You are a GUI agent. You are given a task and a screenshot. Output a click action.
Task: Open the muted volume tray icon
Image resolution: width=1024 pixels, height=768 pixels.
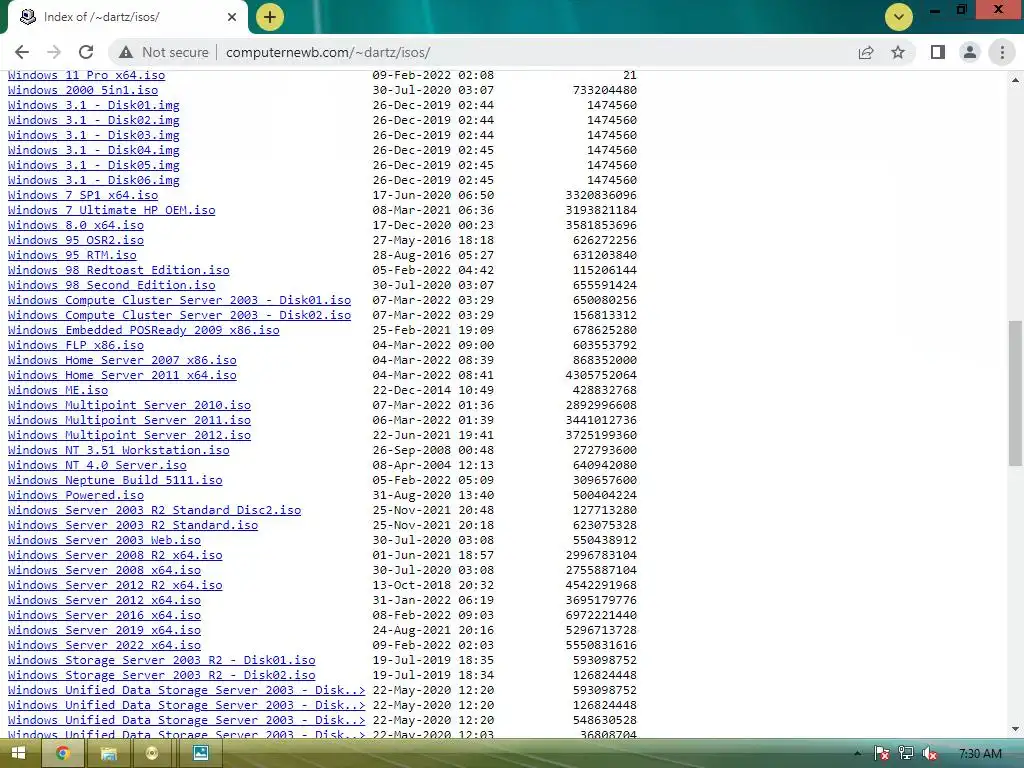click(929, 754)
